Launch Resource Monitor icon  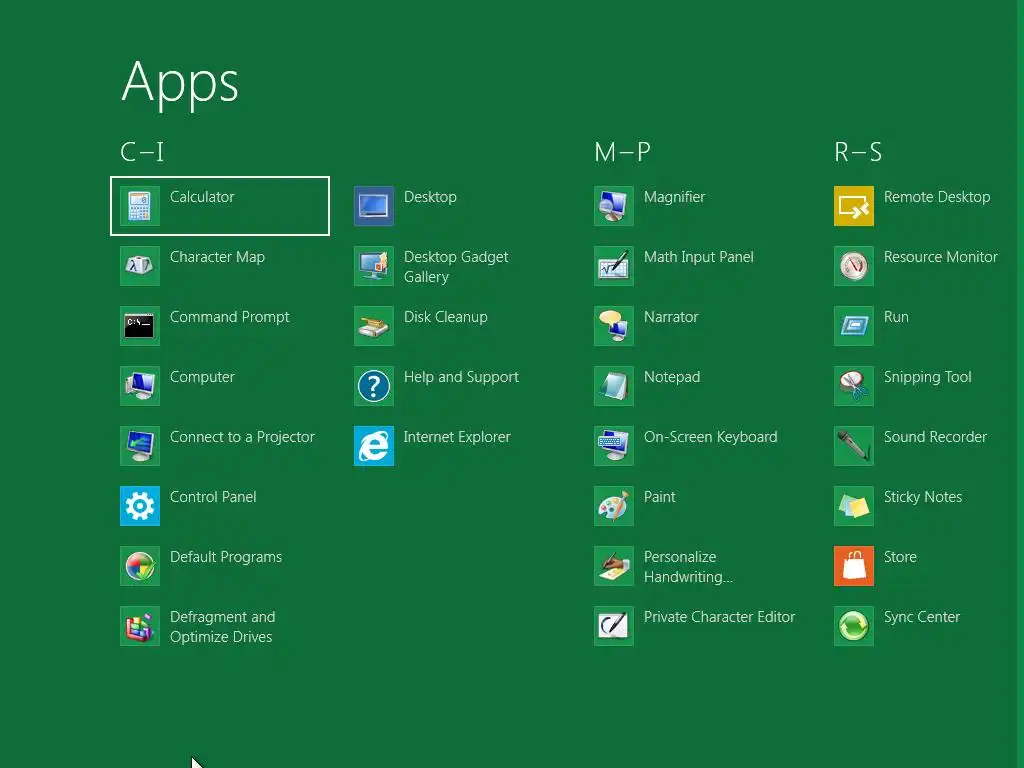854,266
